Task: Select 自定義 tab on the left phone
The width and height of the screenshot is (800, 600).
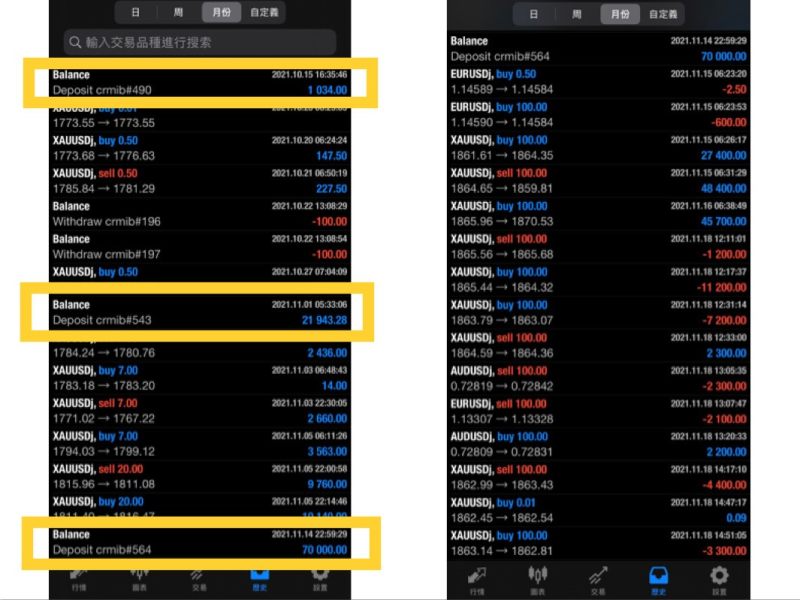Action: pos(264,12)
